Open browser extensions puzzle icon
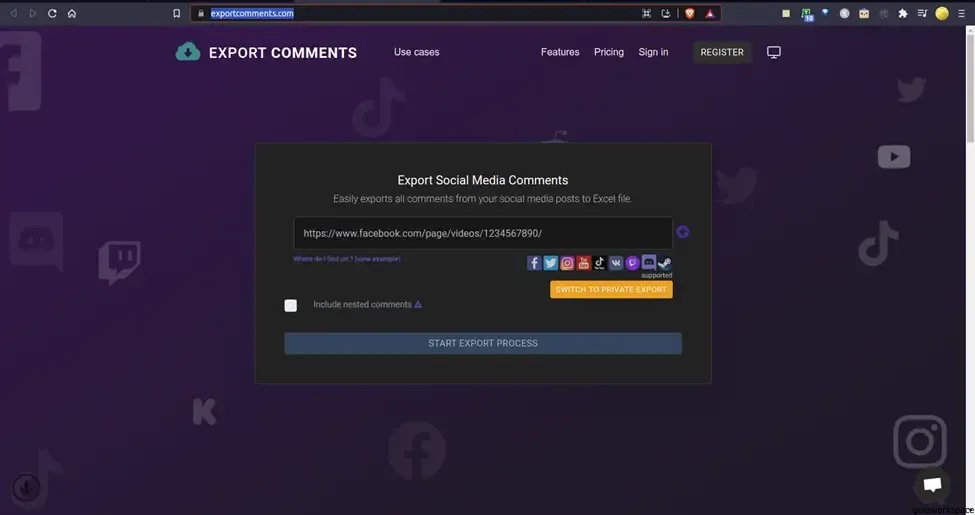 click(x=903, y=13)
